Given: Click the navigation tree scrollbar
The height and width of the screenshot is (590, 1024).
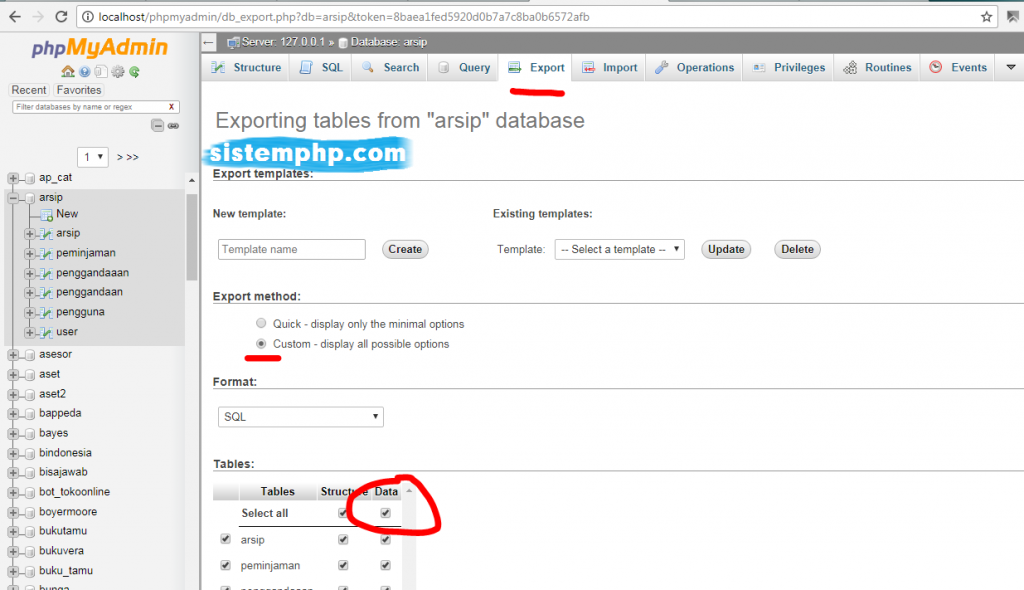Looking at the screenshot, I should 191,235.
